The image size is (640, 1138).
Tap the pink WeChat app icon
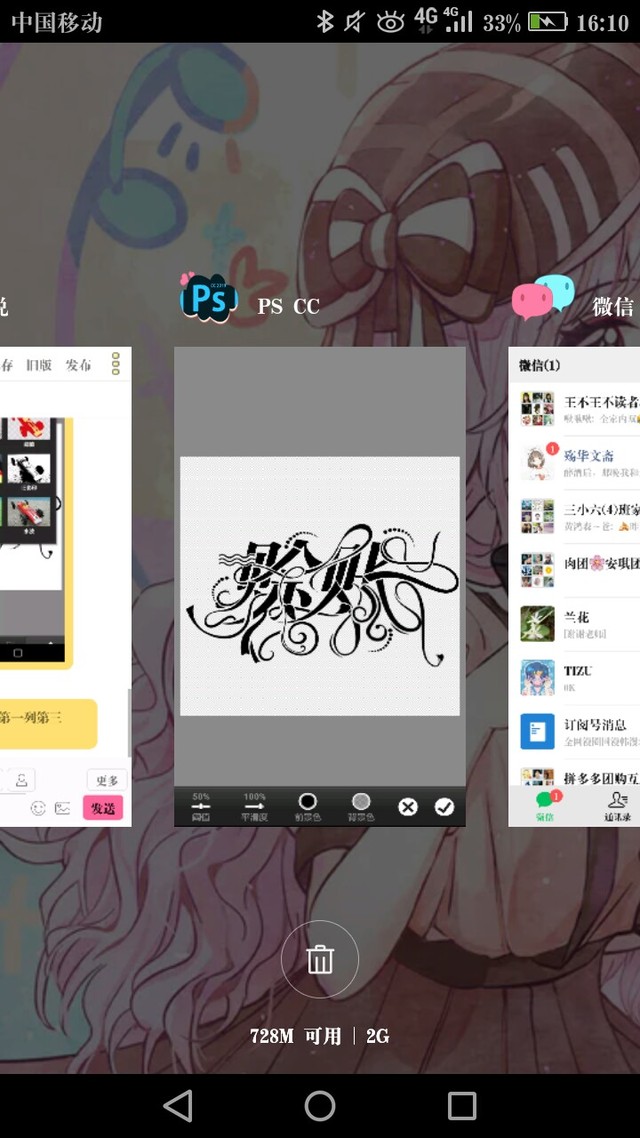point(543,298)
